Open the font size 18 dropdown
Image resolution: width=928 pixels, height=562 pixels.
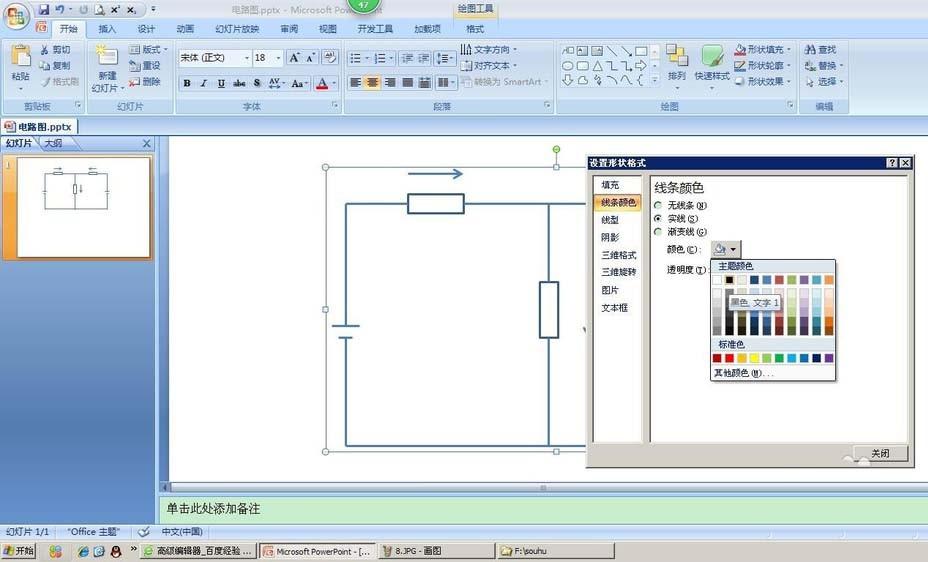(x=277, y=58)
